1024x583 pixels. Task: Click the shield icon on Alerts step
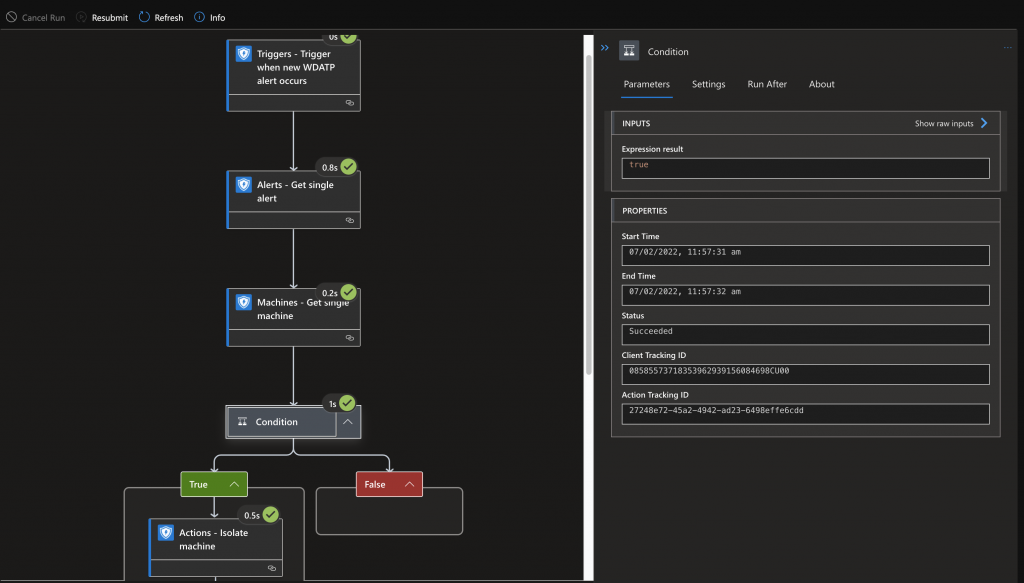click(x=244, y=185)
